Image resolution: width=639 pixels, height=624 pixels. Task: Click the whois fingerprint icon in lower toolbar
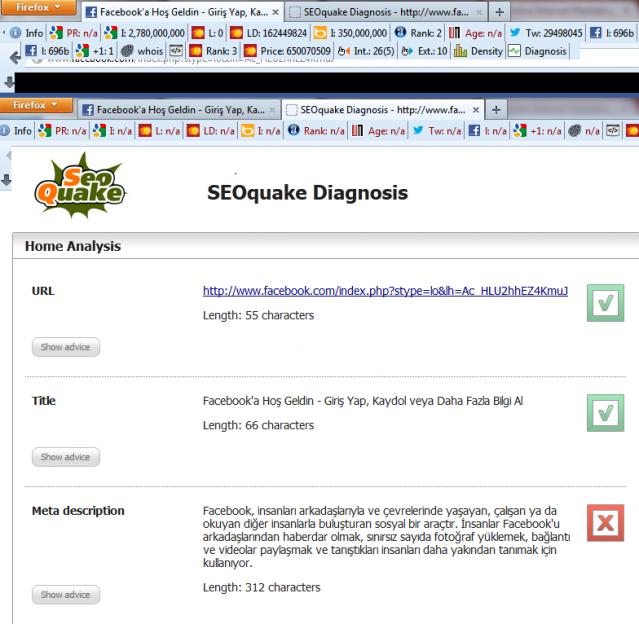pyautogui.click(x=574, y=131)
